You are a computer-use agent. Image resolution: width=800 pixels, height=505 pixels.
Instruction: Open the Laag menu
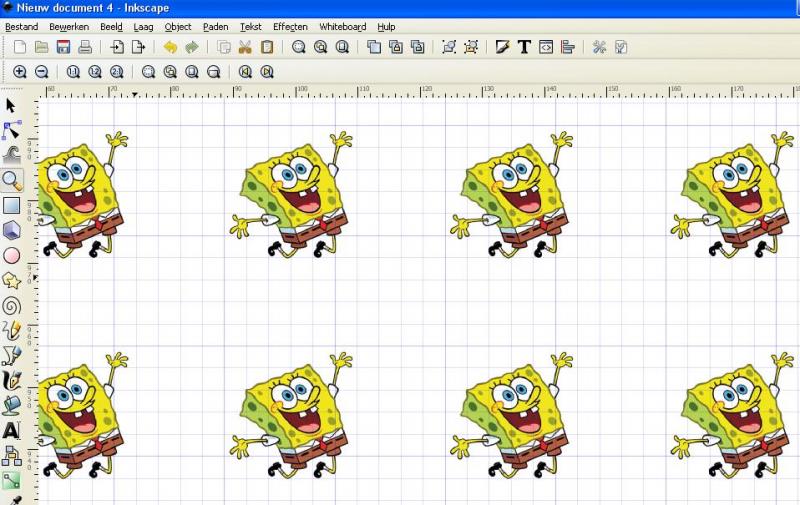pyautogui.click(x=143, y=27)
